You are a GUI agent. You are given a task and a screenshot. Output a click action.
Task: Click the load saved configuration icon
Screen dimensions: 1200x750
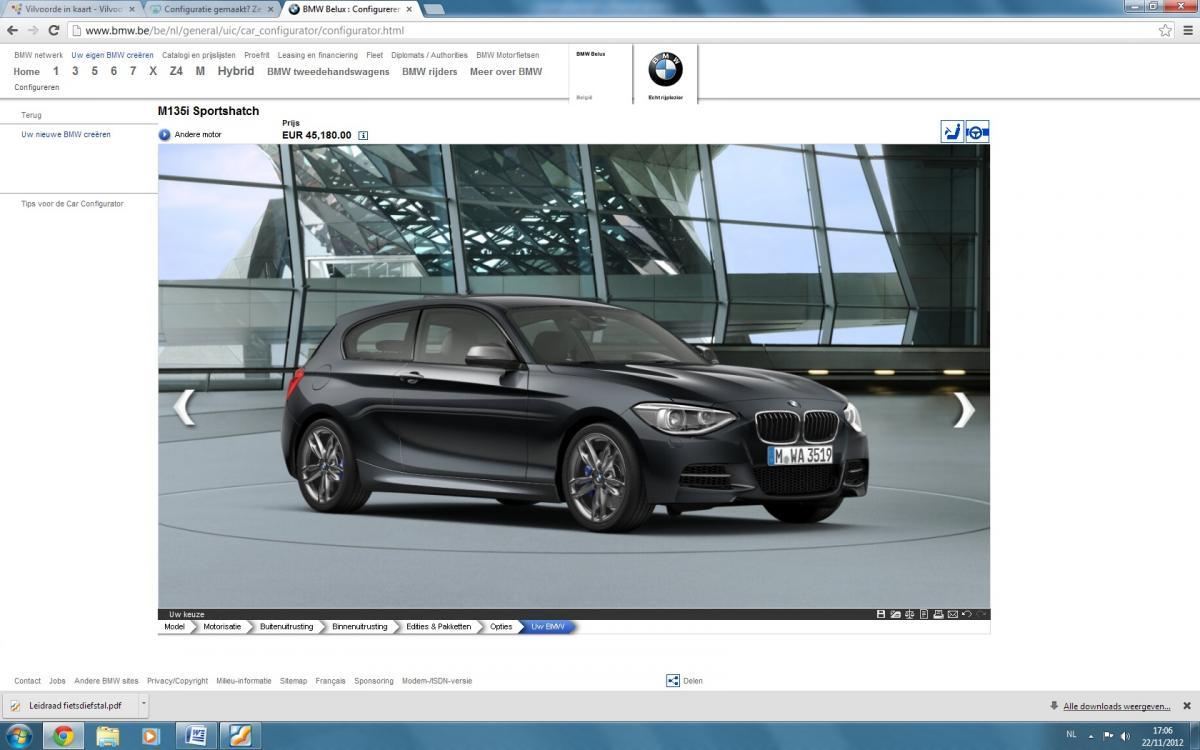click(x=896, y=614)
